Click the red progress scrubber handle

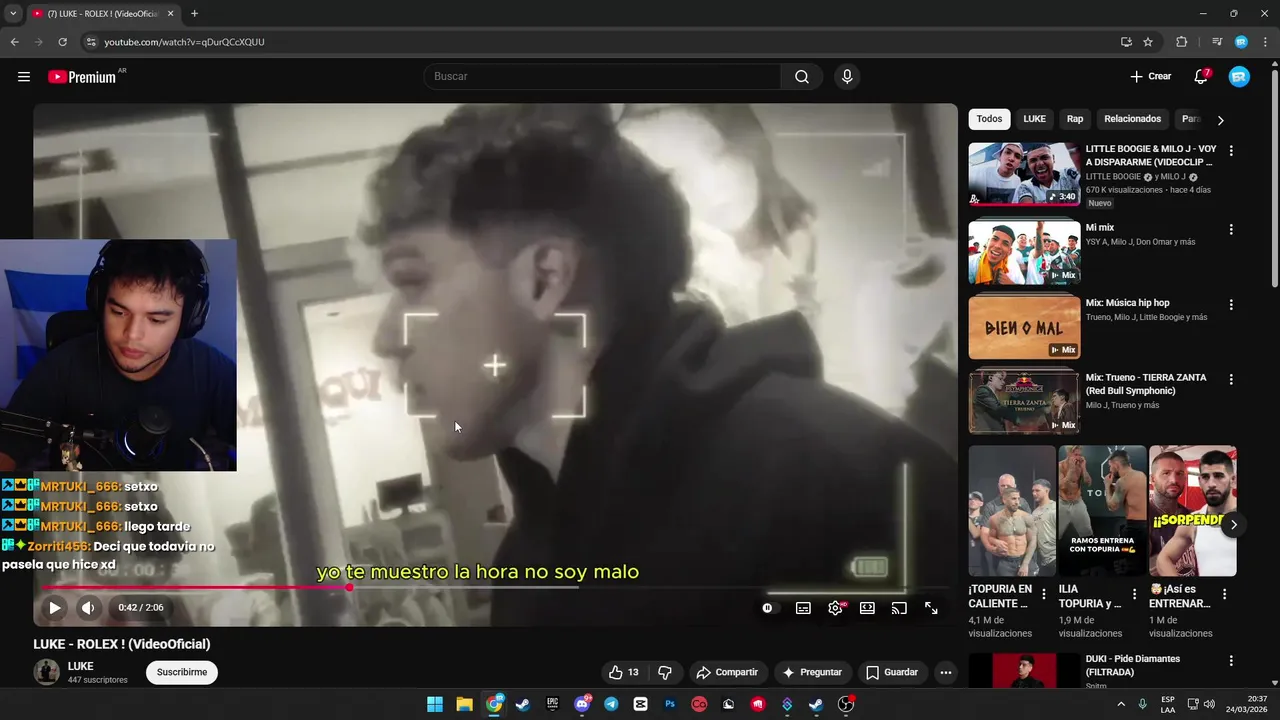[x=349, y=587]
